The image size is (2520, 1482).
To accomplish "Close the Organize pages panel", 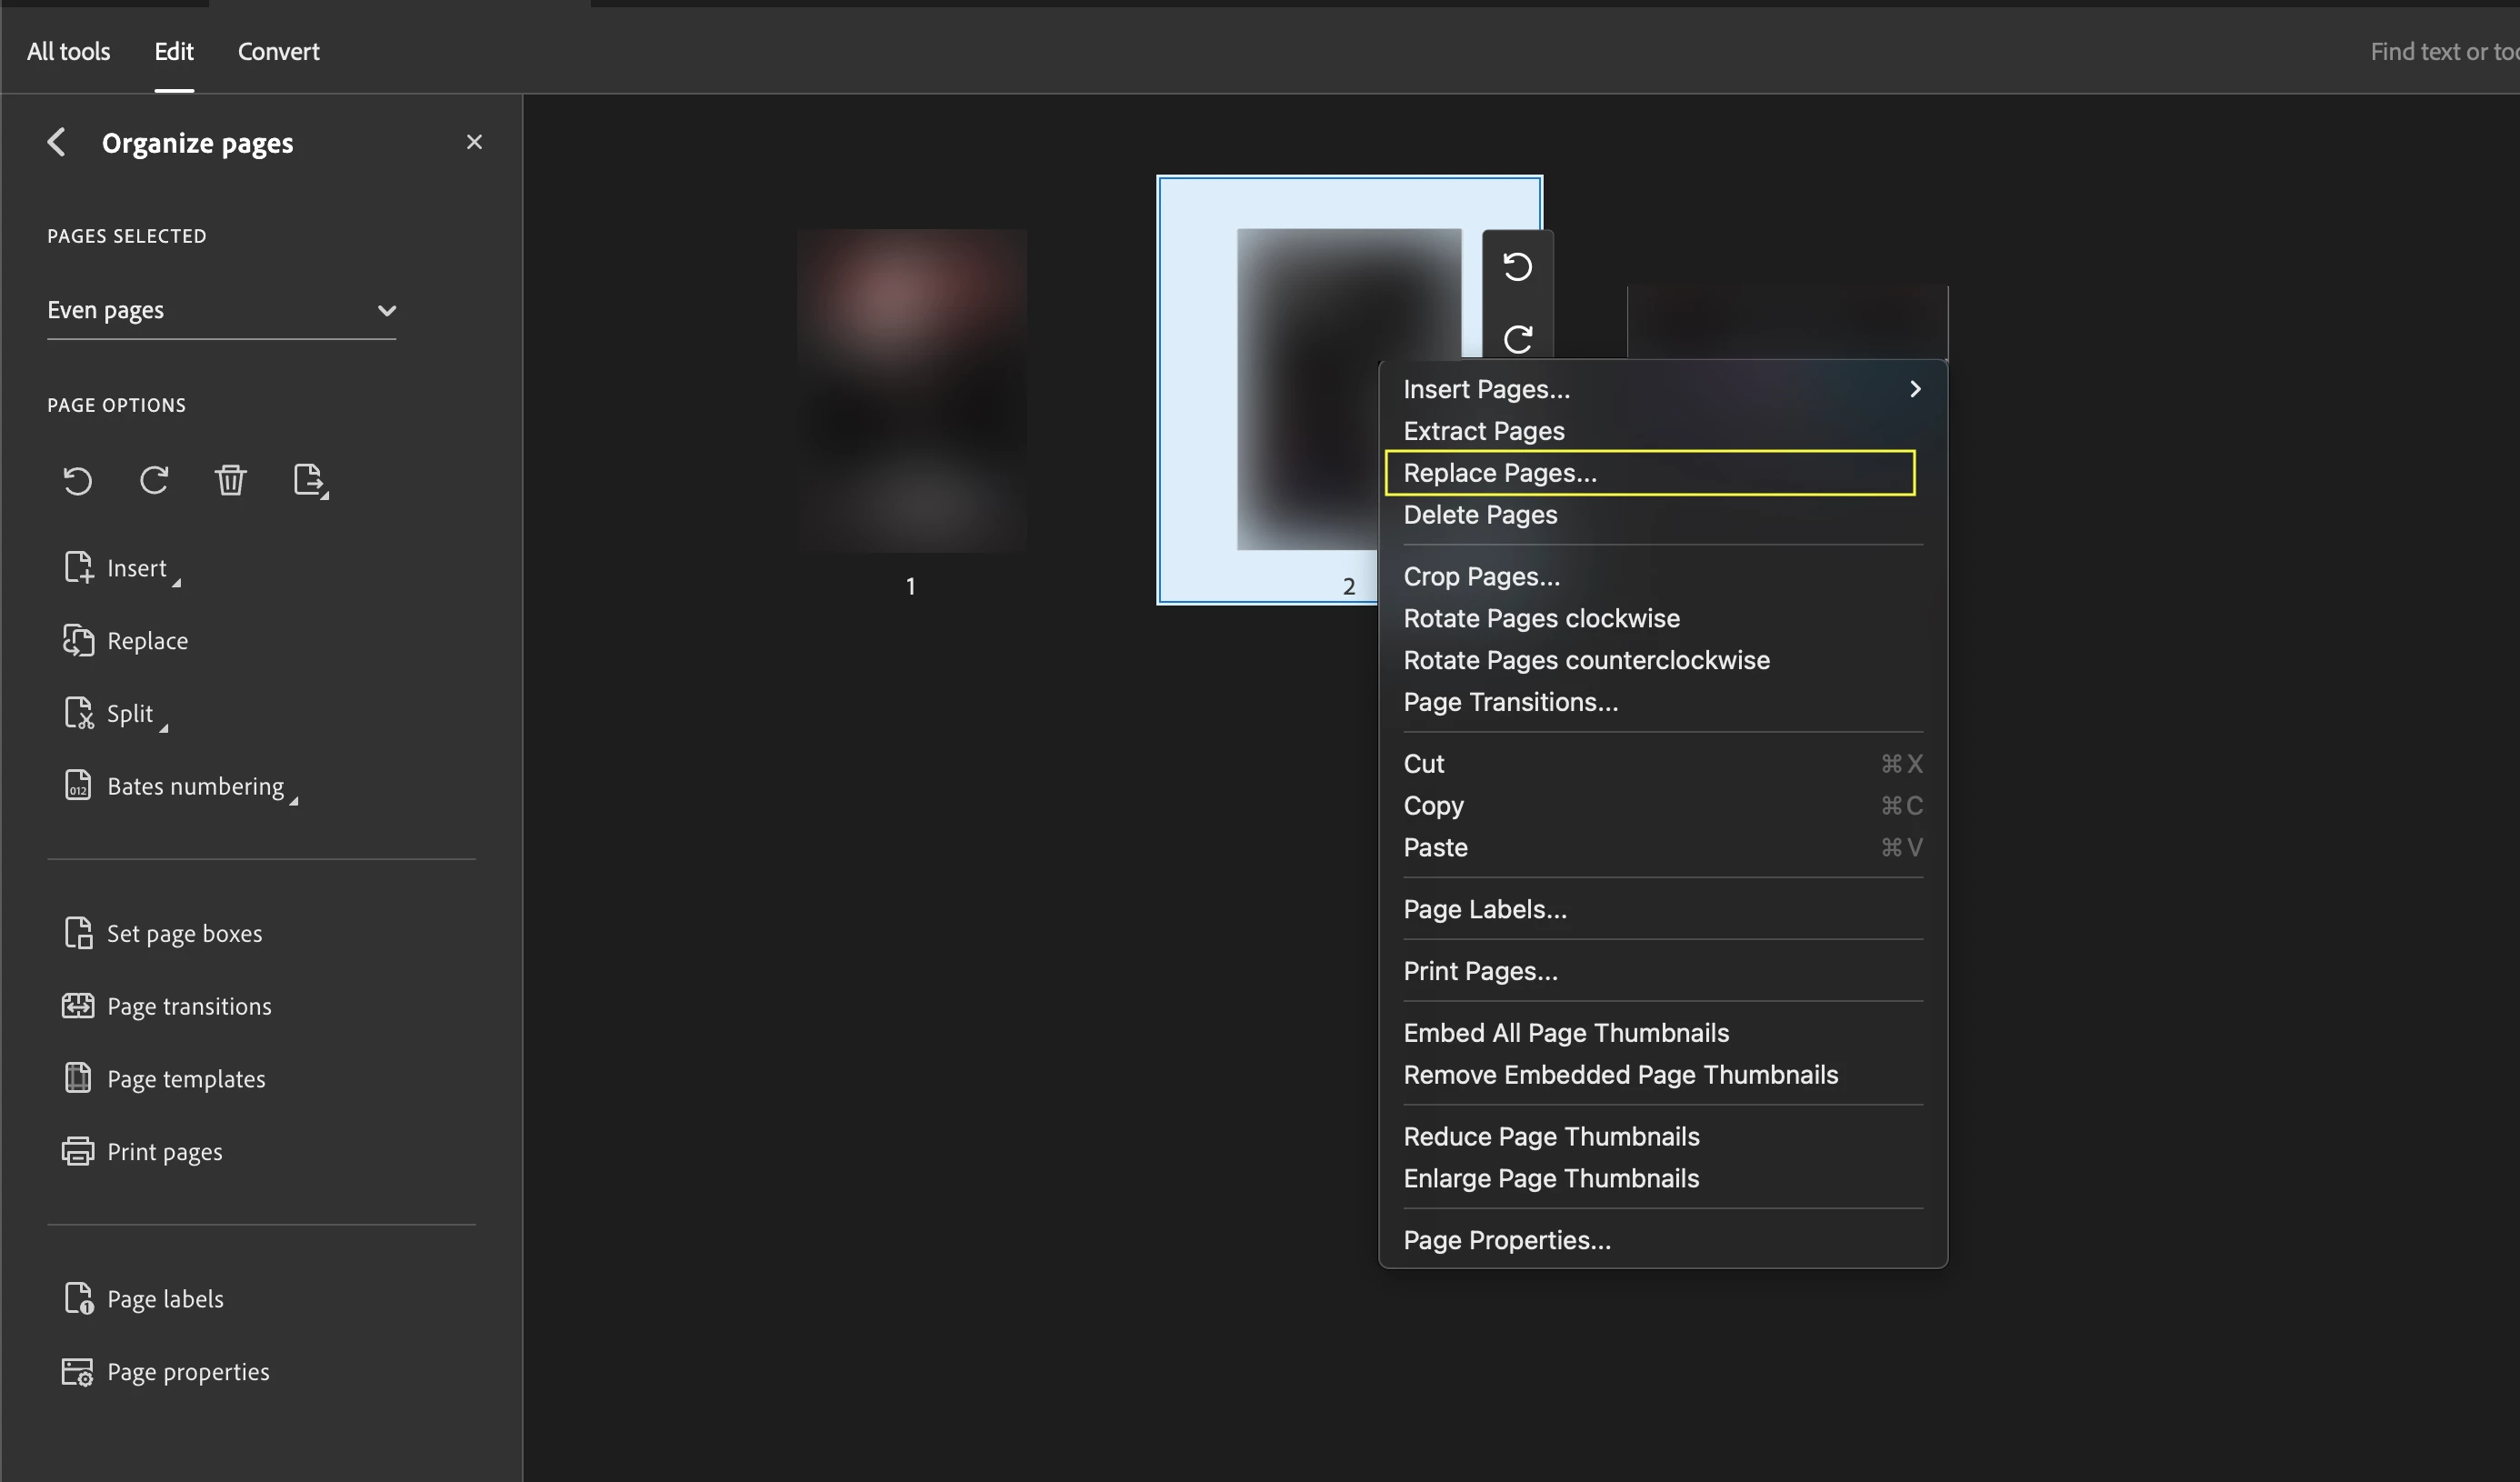I will (x=474, y=142).
